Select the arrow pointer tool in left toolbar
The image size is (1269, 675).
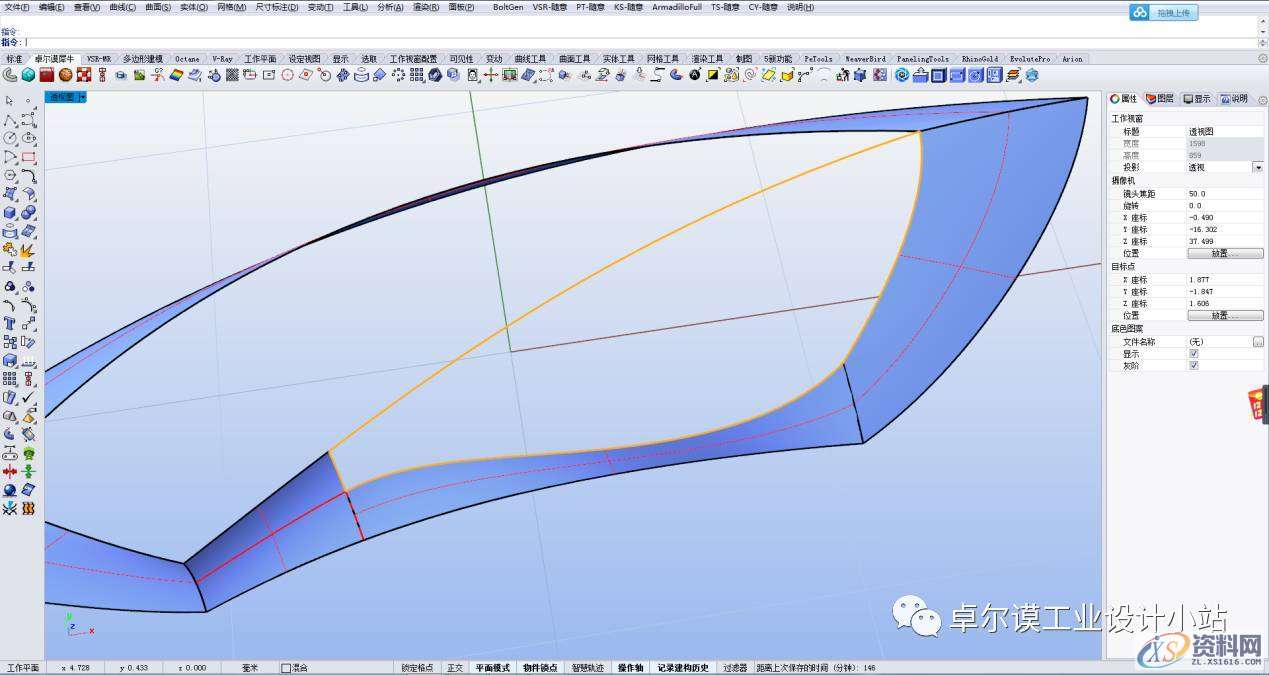[10, 101]
